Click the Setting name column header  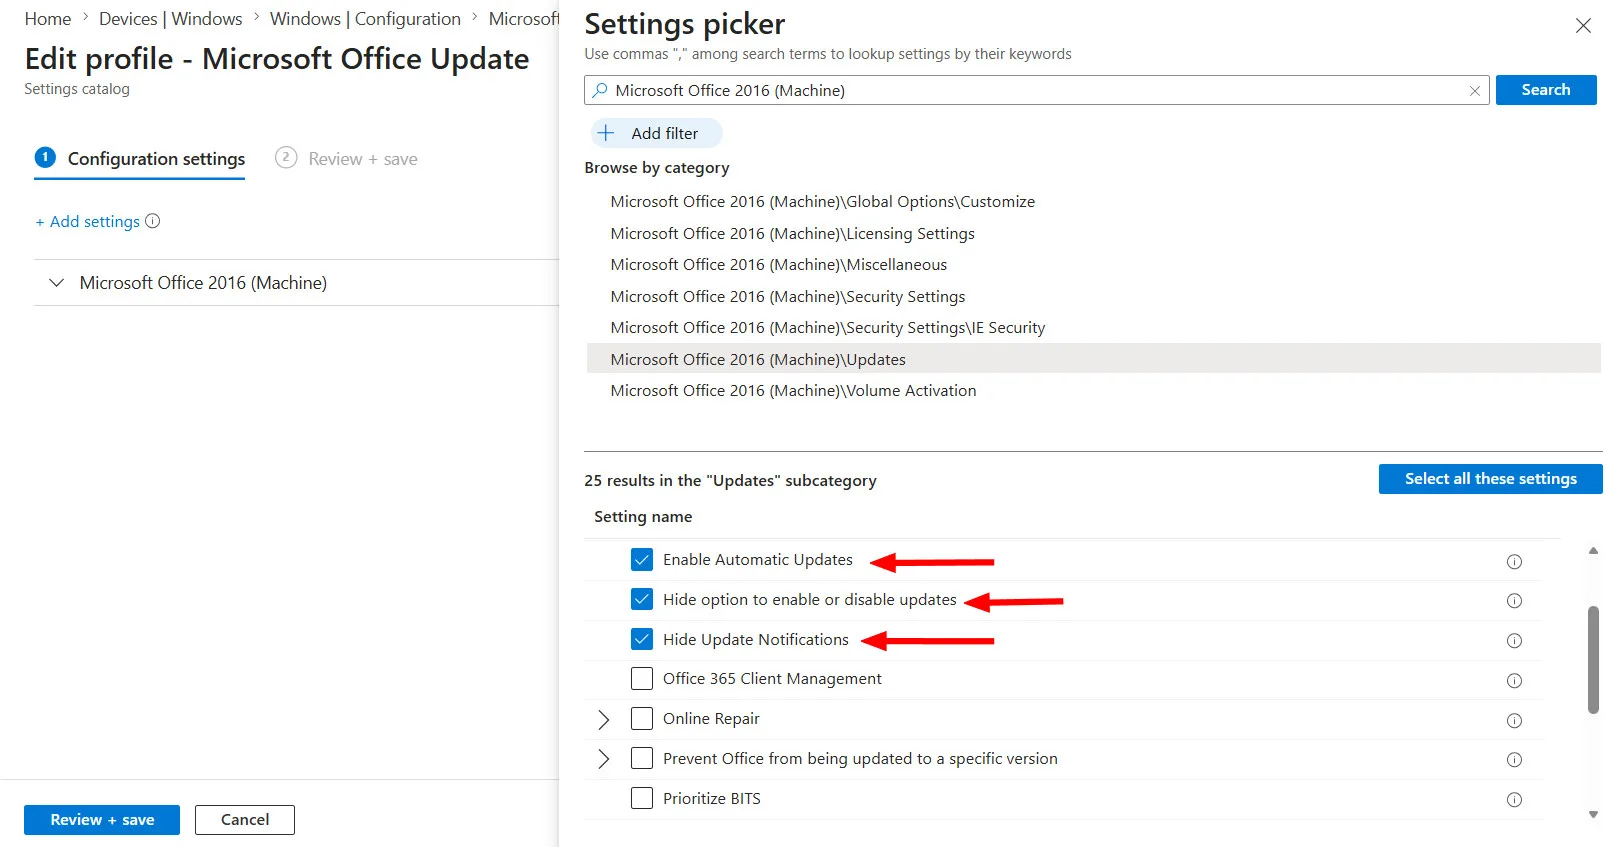point(643,517)
